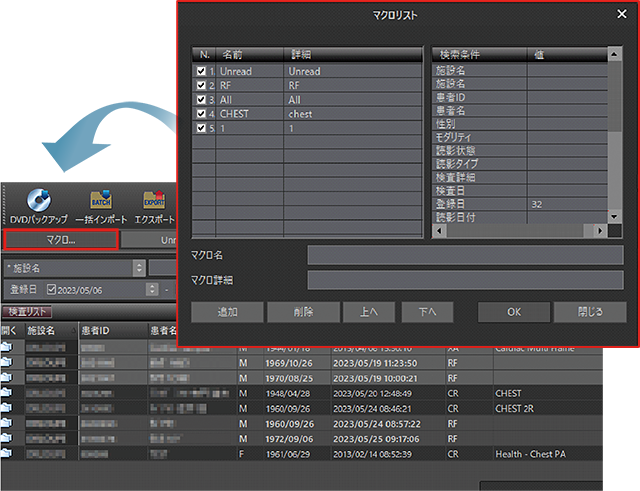The height and width of the screenshot is (491, 640).
Task: Click the Batch Import icon
Action: tap(101, 198)
